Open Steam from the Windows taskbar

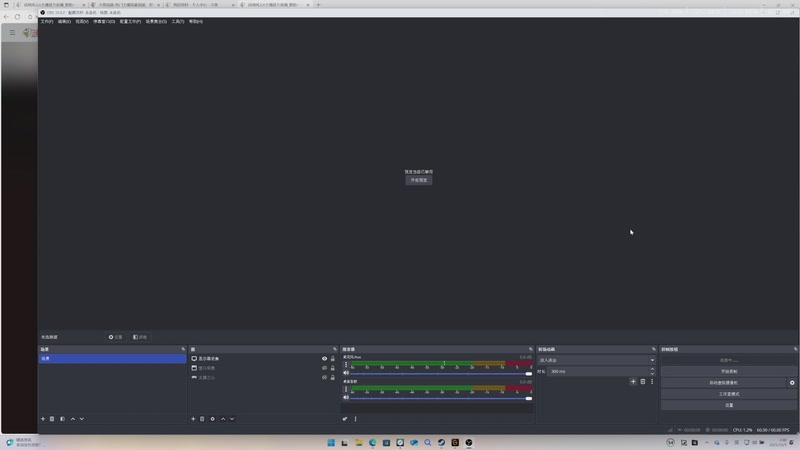pyautogui.click(x=441, y=443)
